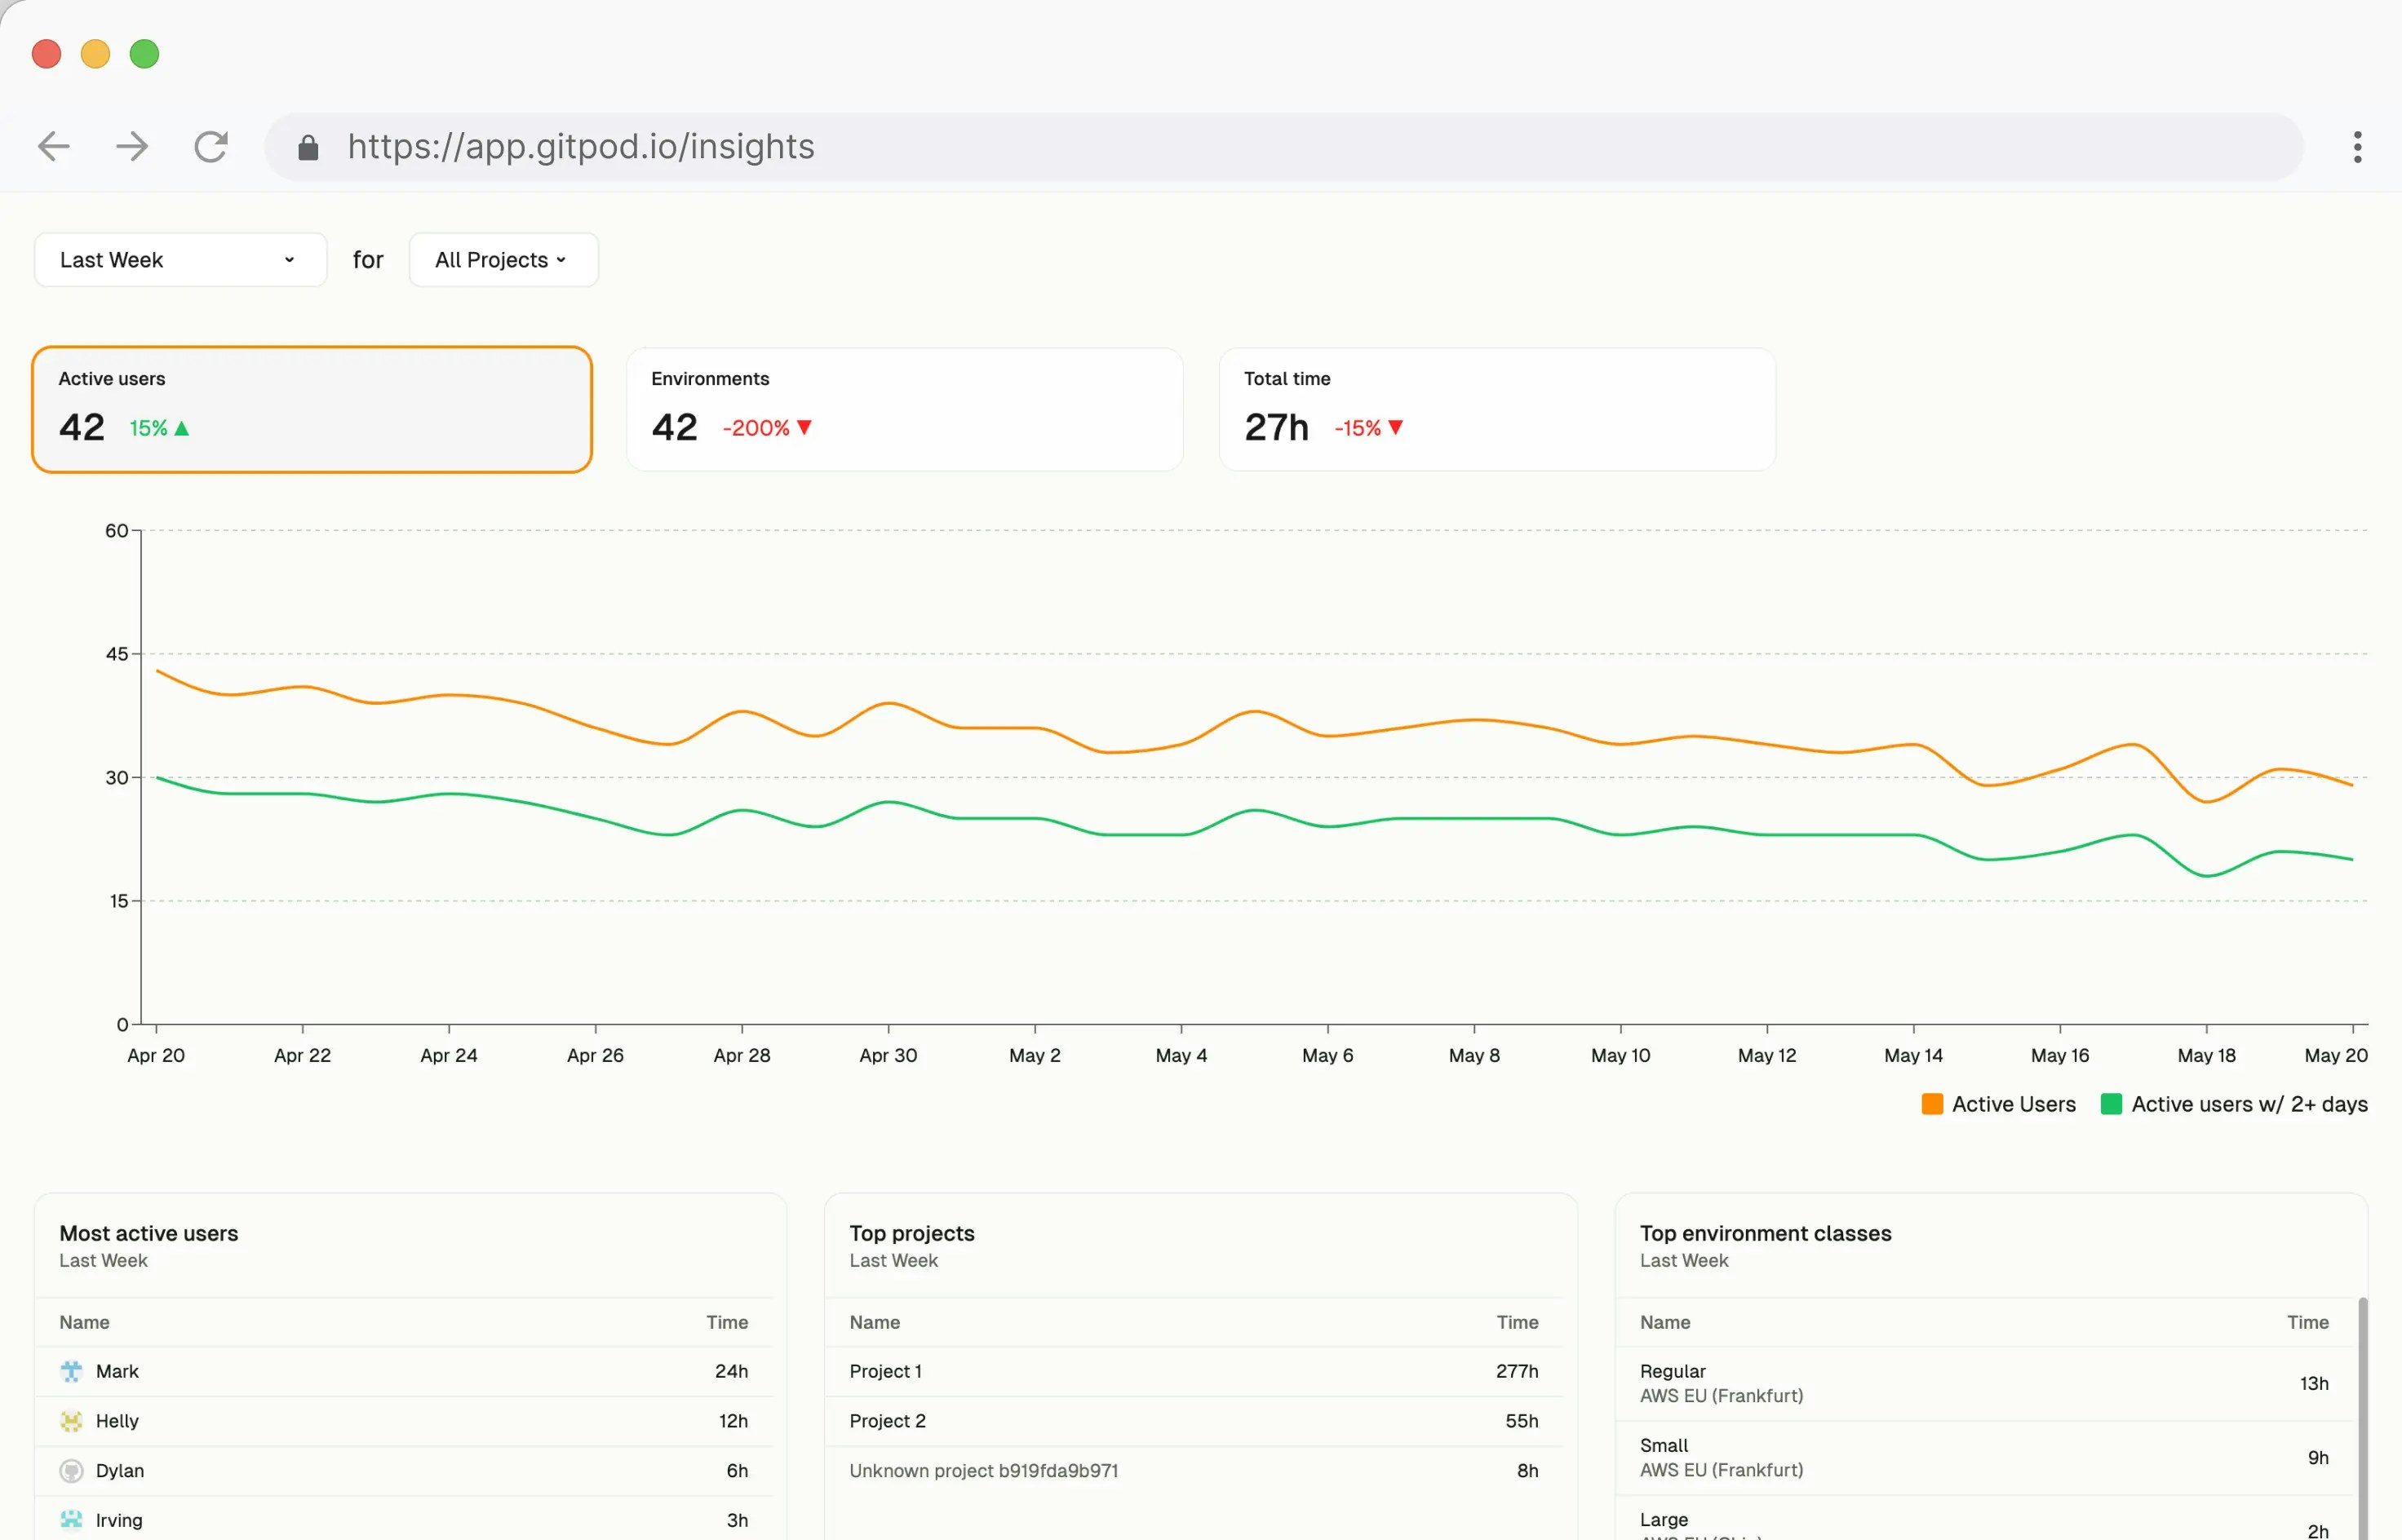Screen dimensions: 2402x1540
Task: Click Helly's avatar icon
Action: (71, 1421)
